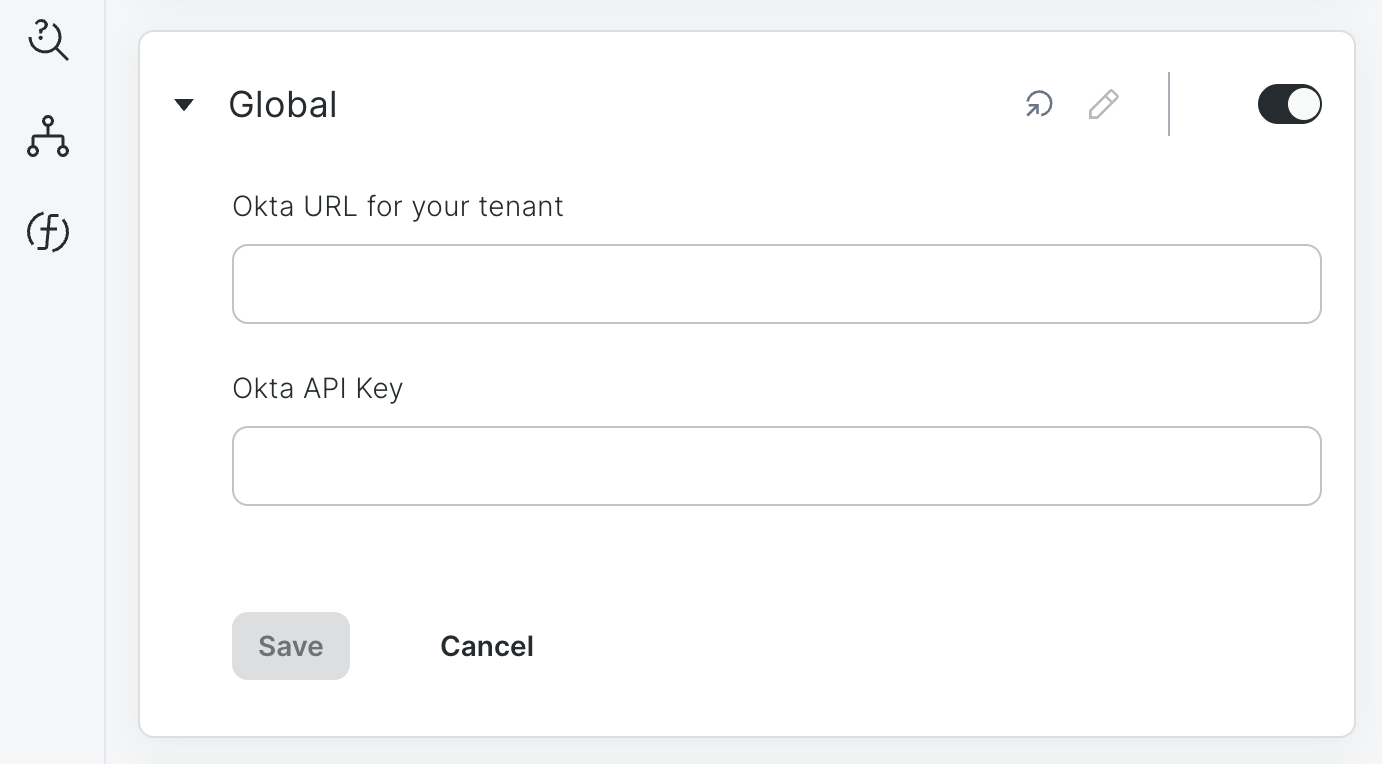Viewport: 1382px width, 764px height.
Task: Select the pencil edit icon
Action: point(1103,104)
